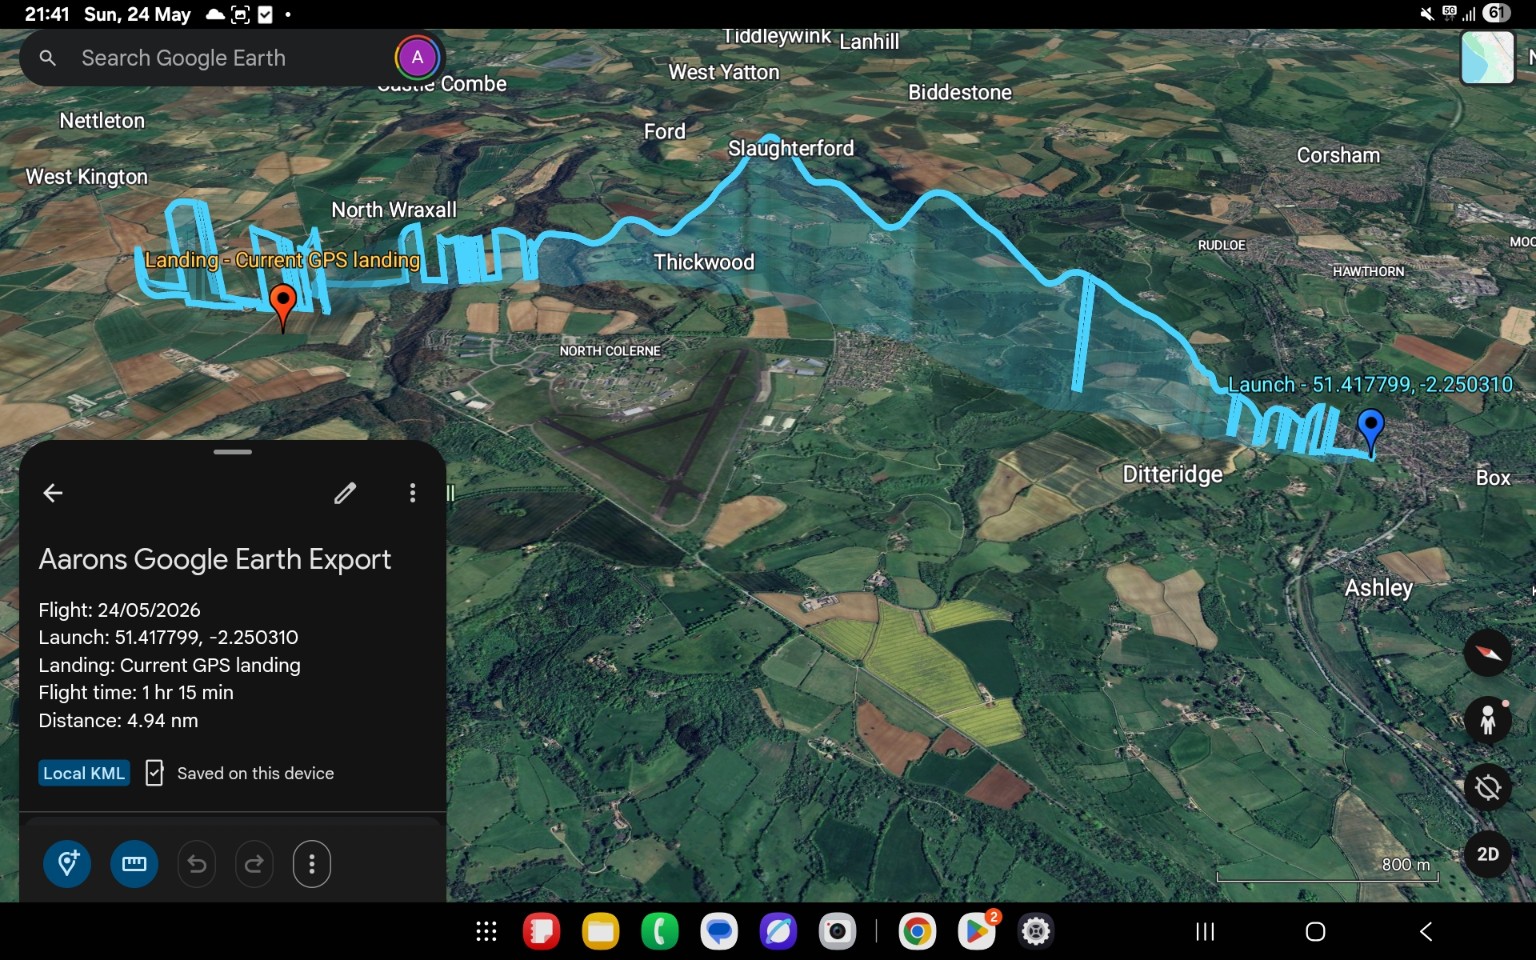Open the green Phone app
Screen dimensions: 1536x960
point(659,932)
